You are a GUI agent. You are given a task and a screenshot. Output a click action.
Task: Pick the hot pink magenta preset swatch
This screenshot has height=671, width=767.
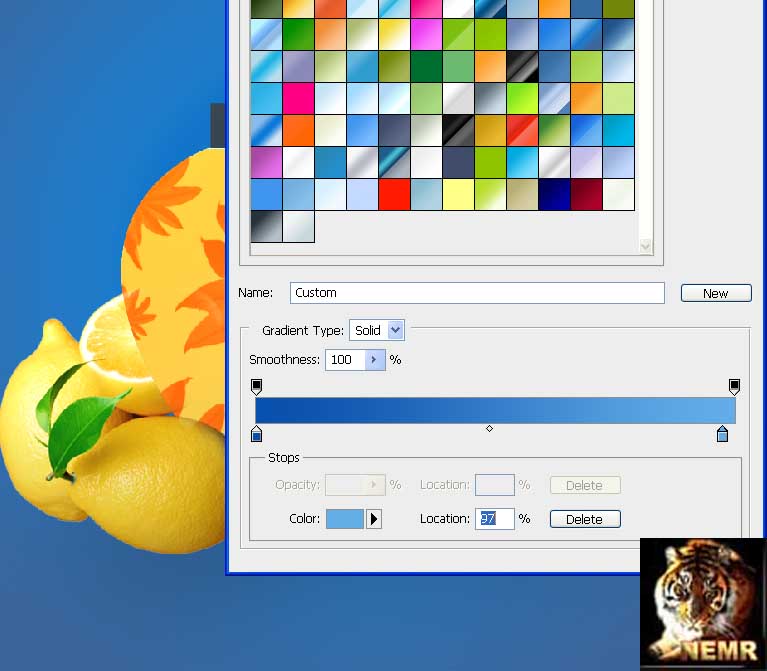(298, 98)
